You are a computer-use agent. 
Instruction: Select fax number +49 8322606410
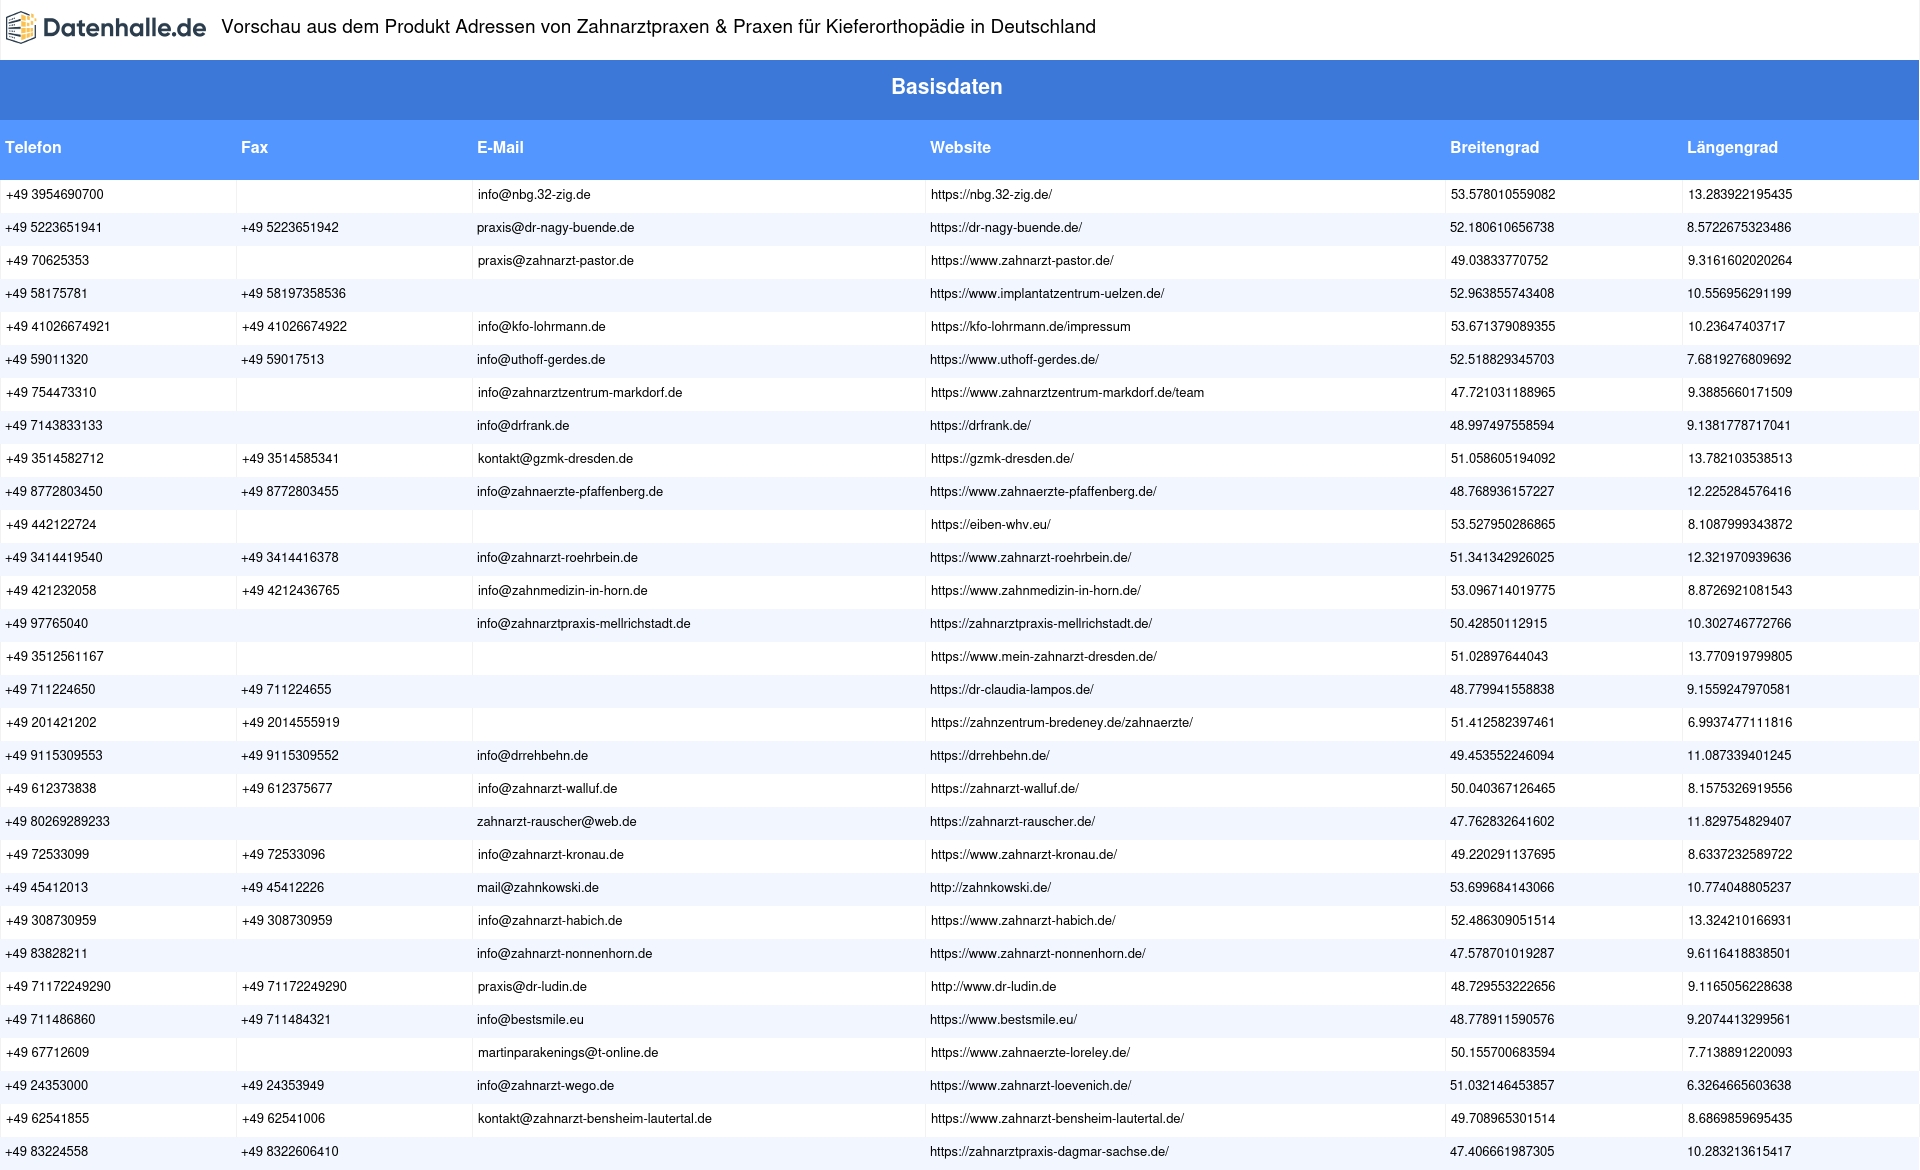(290, 1152)
